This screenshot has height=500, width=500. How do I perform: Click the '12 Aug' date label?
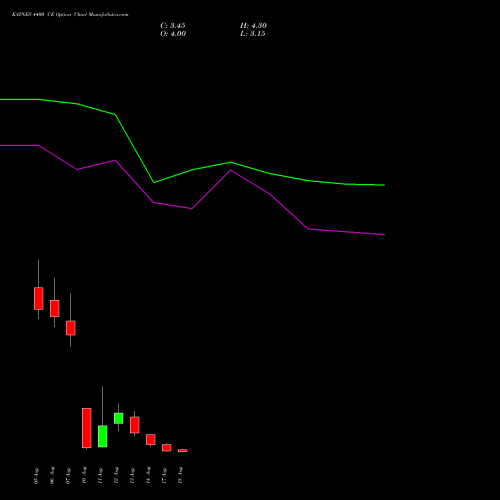[x=116, y=476]
